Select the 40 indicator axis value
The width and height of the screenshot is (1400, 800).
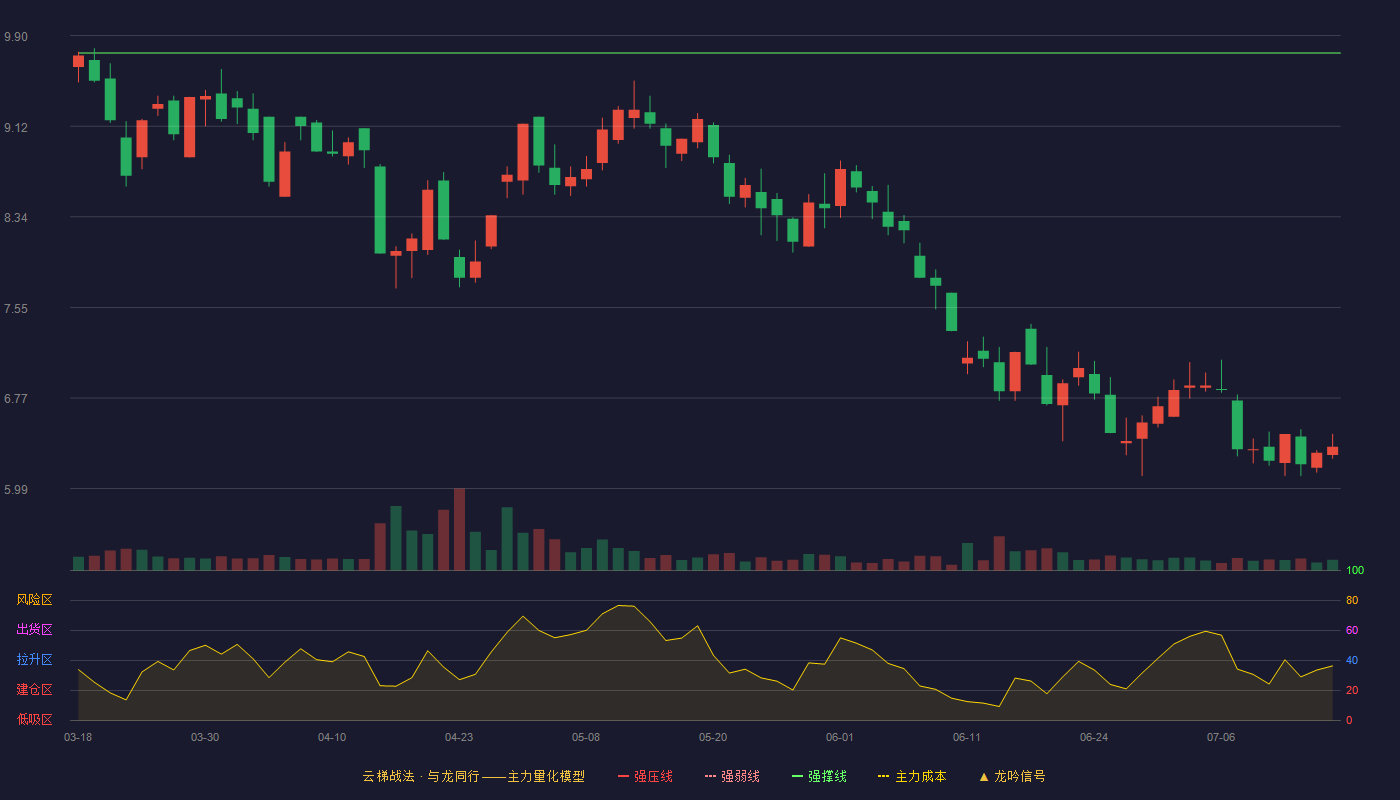coord(1352,661)
